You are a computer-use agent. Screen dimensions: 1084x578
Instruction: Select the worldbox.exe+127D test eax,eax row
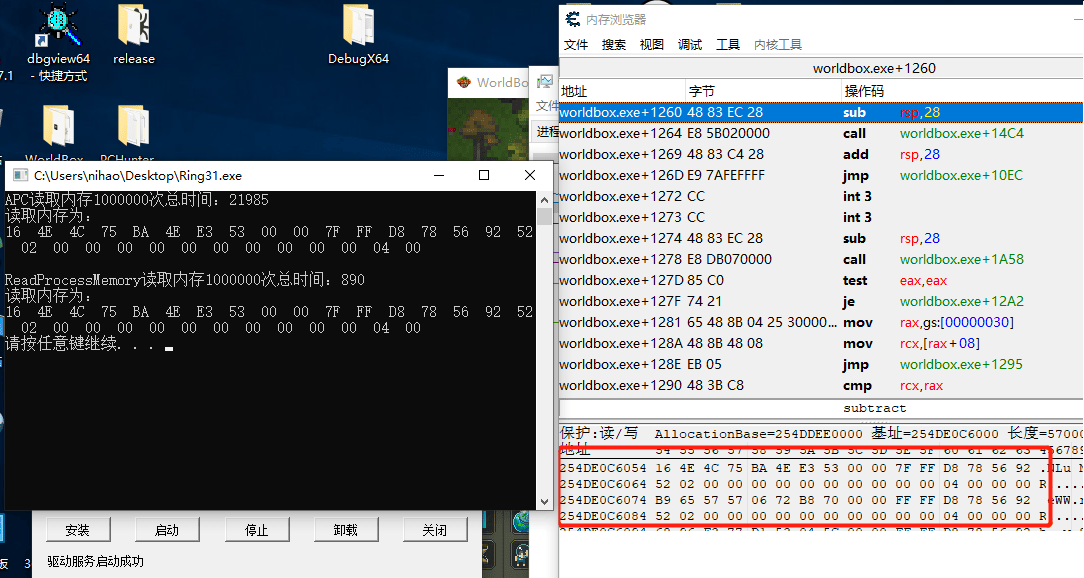tap(821, 281)
